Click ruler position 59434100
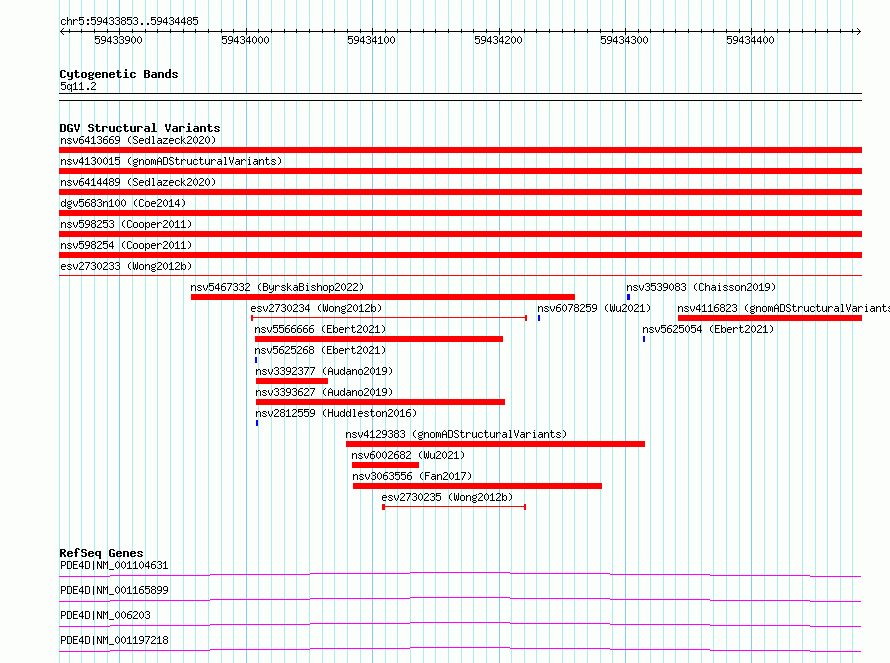The width and height of the screenshot is (890, 663). point(371,40)
